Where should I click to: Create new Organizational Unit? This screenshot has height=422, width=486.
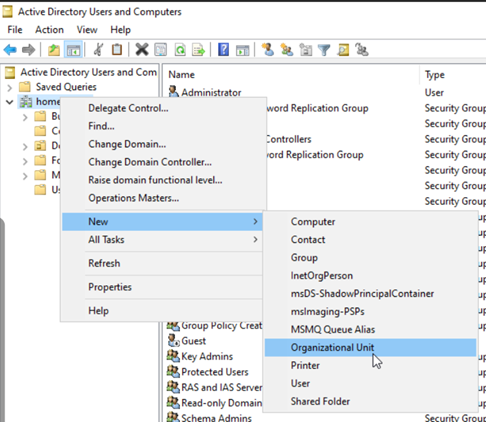click(x=370, y=348)
